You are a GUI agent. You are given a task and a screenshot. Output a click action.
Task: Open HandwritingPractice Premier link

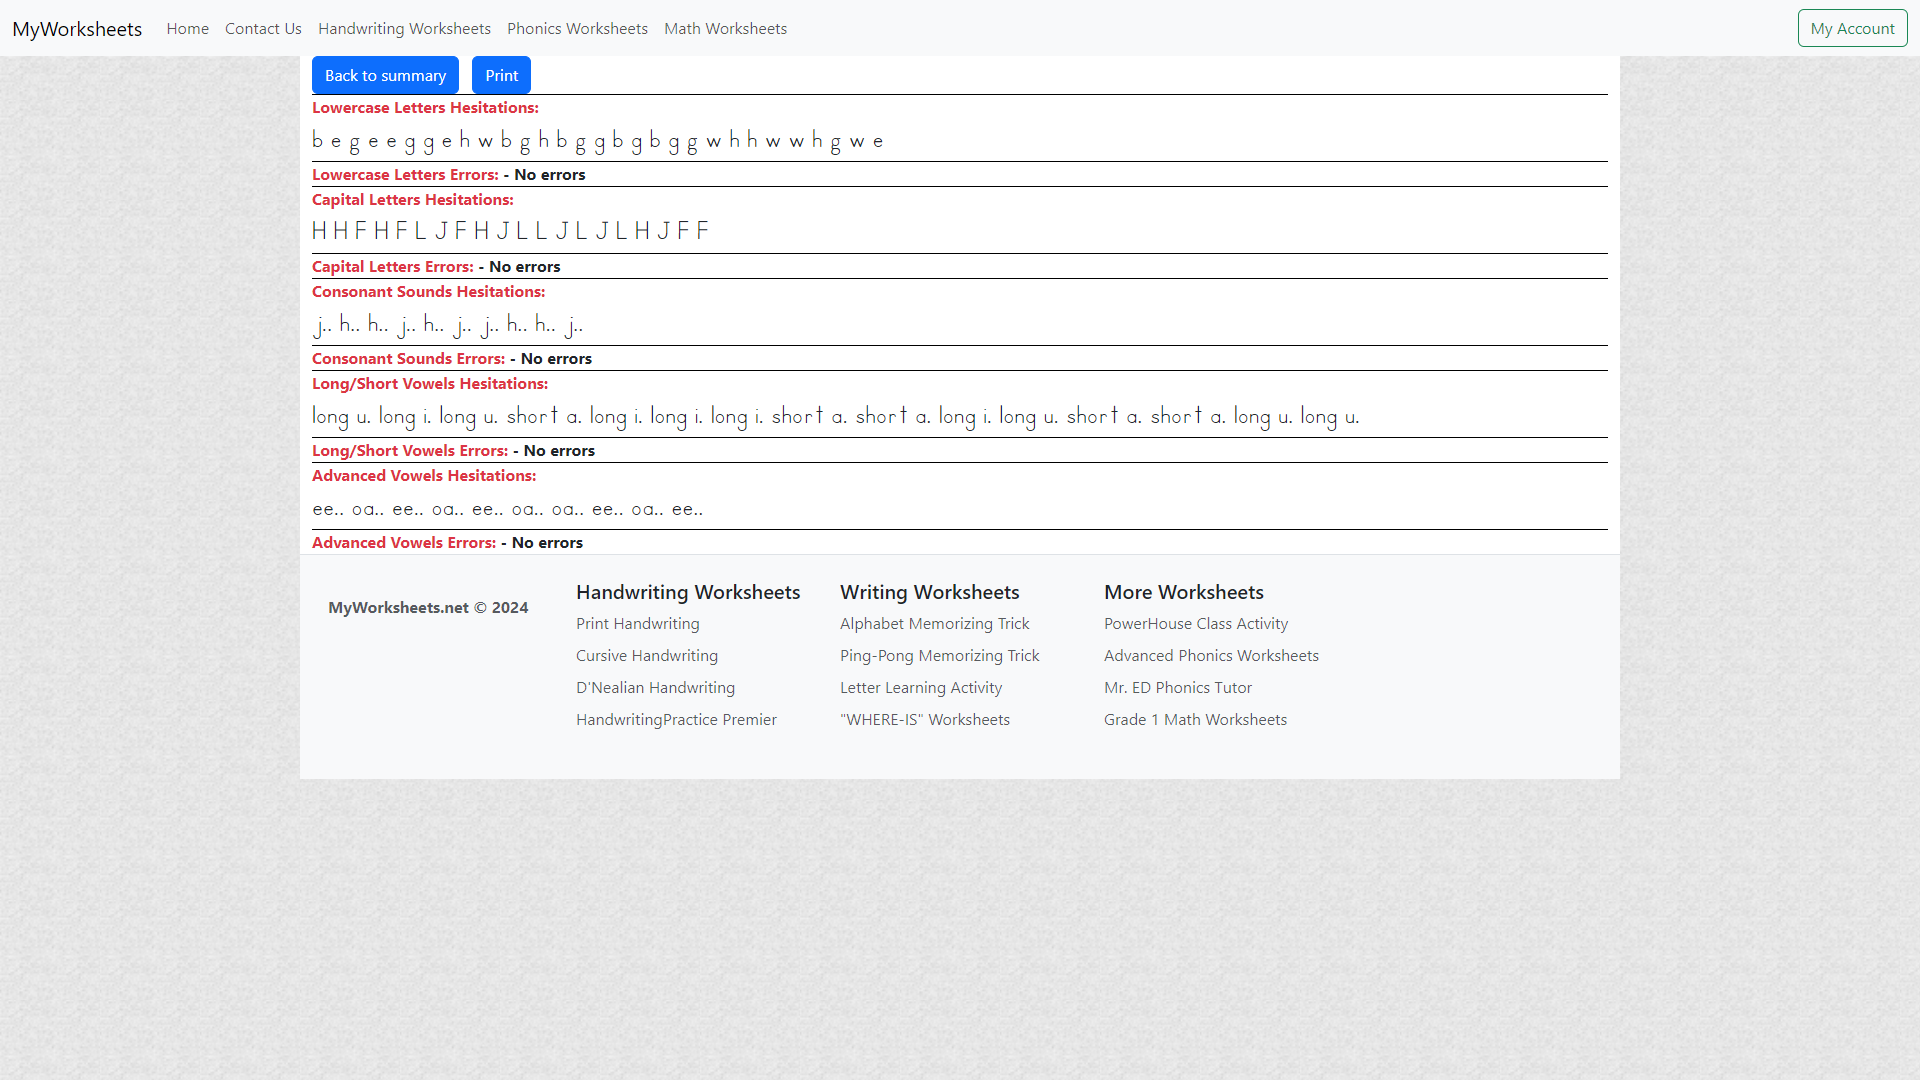[x=676, y=720]
